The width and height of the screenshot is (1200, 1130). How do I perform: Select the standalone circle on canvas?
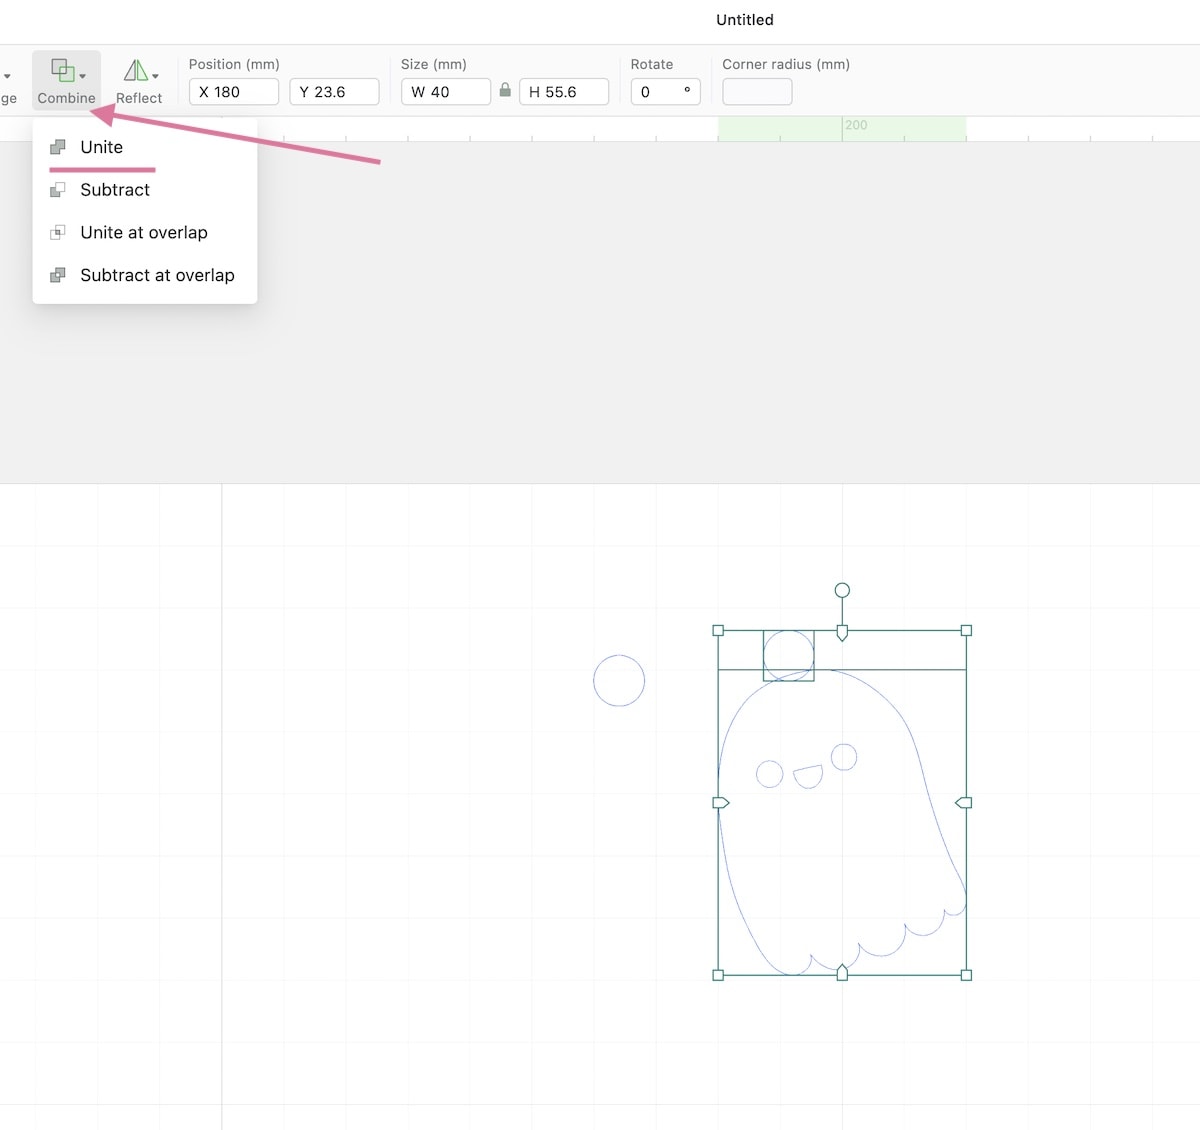point(619,680)
